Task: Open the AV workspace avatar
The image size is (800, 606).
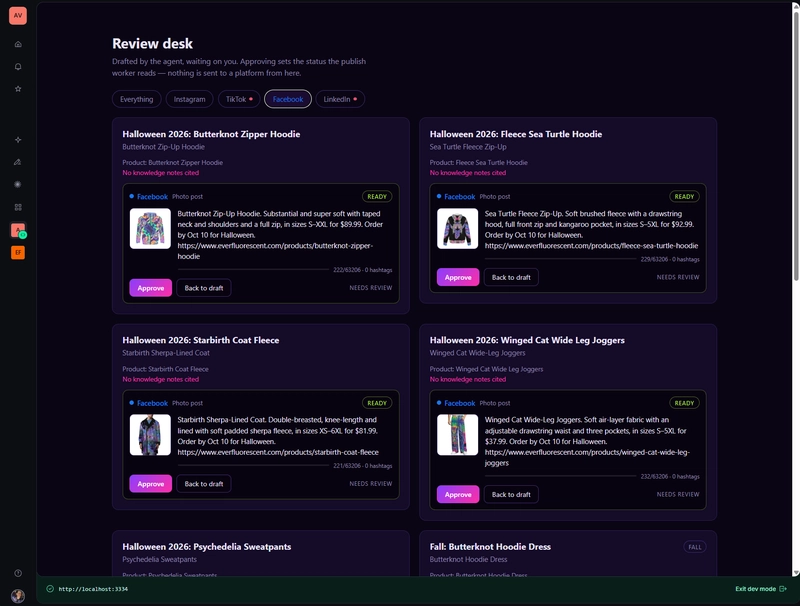Action: (x=18, y=15)
